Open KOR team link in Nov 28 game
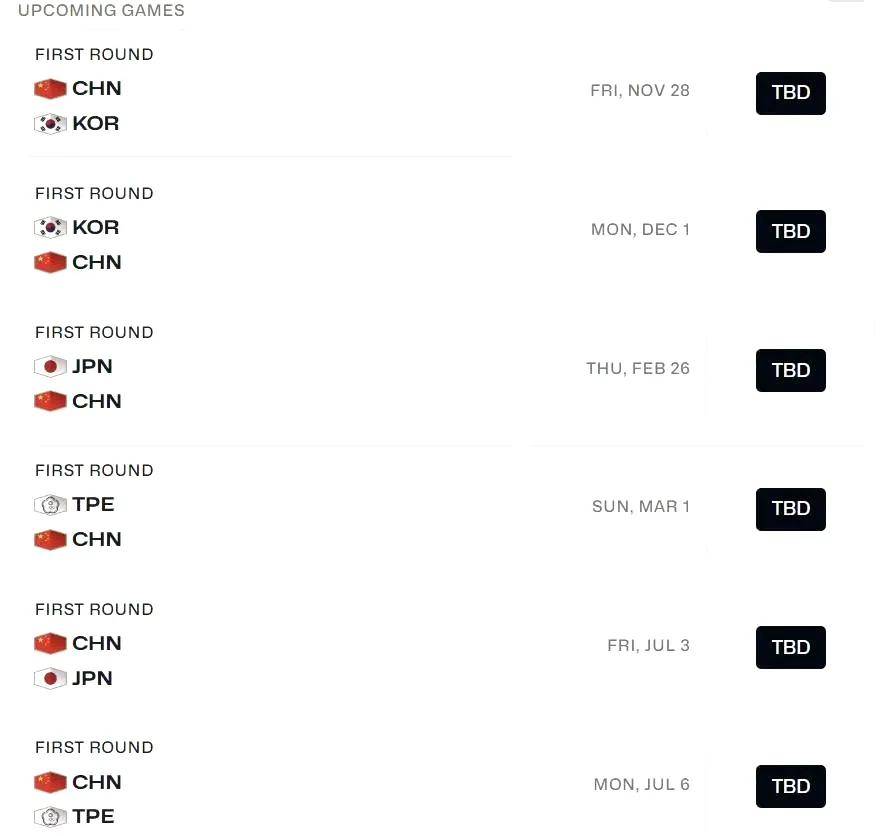The height and width of the screenshot is (836, 893). (x=96, y=124)
